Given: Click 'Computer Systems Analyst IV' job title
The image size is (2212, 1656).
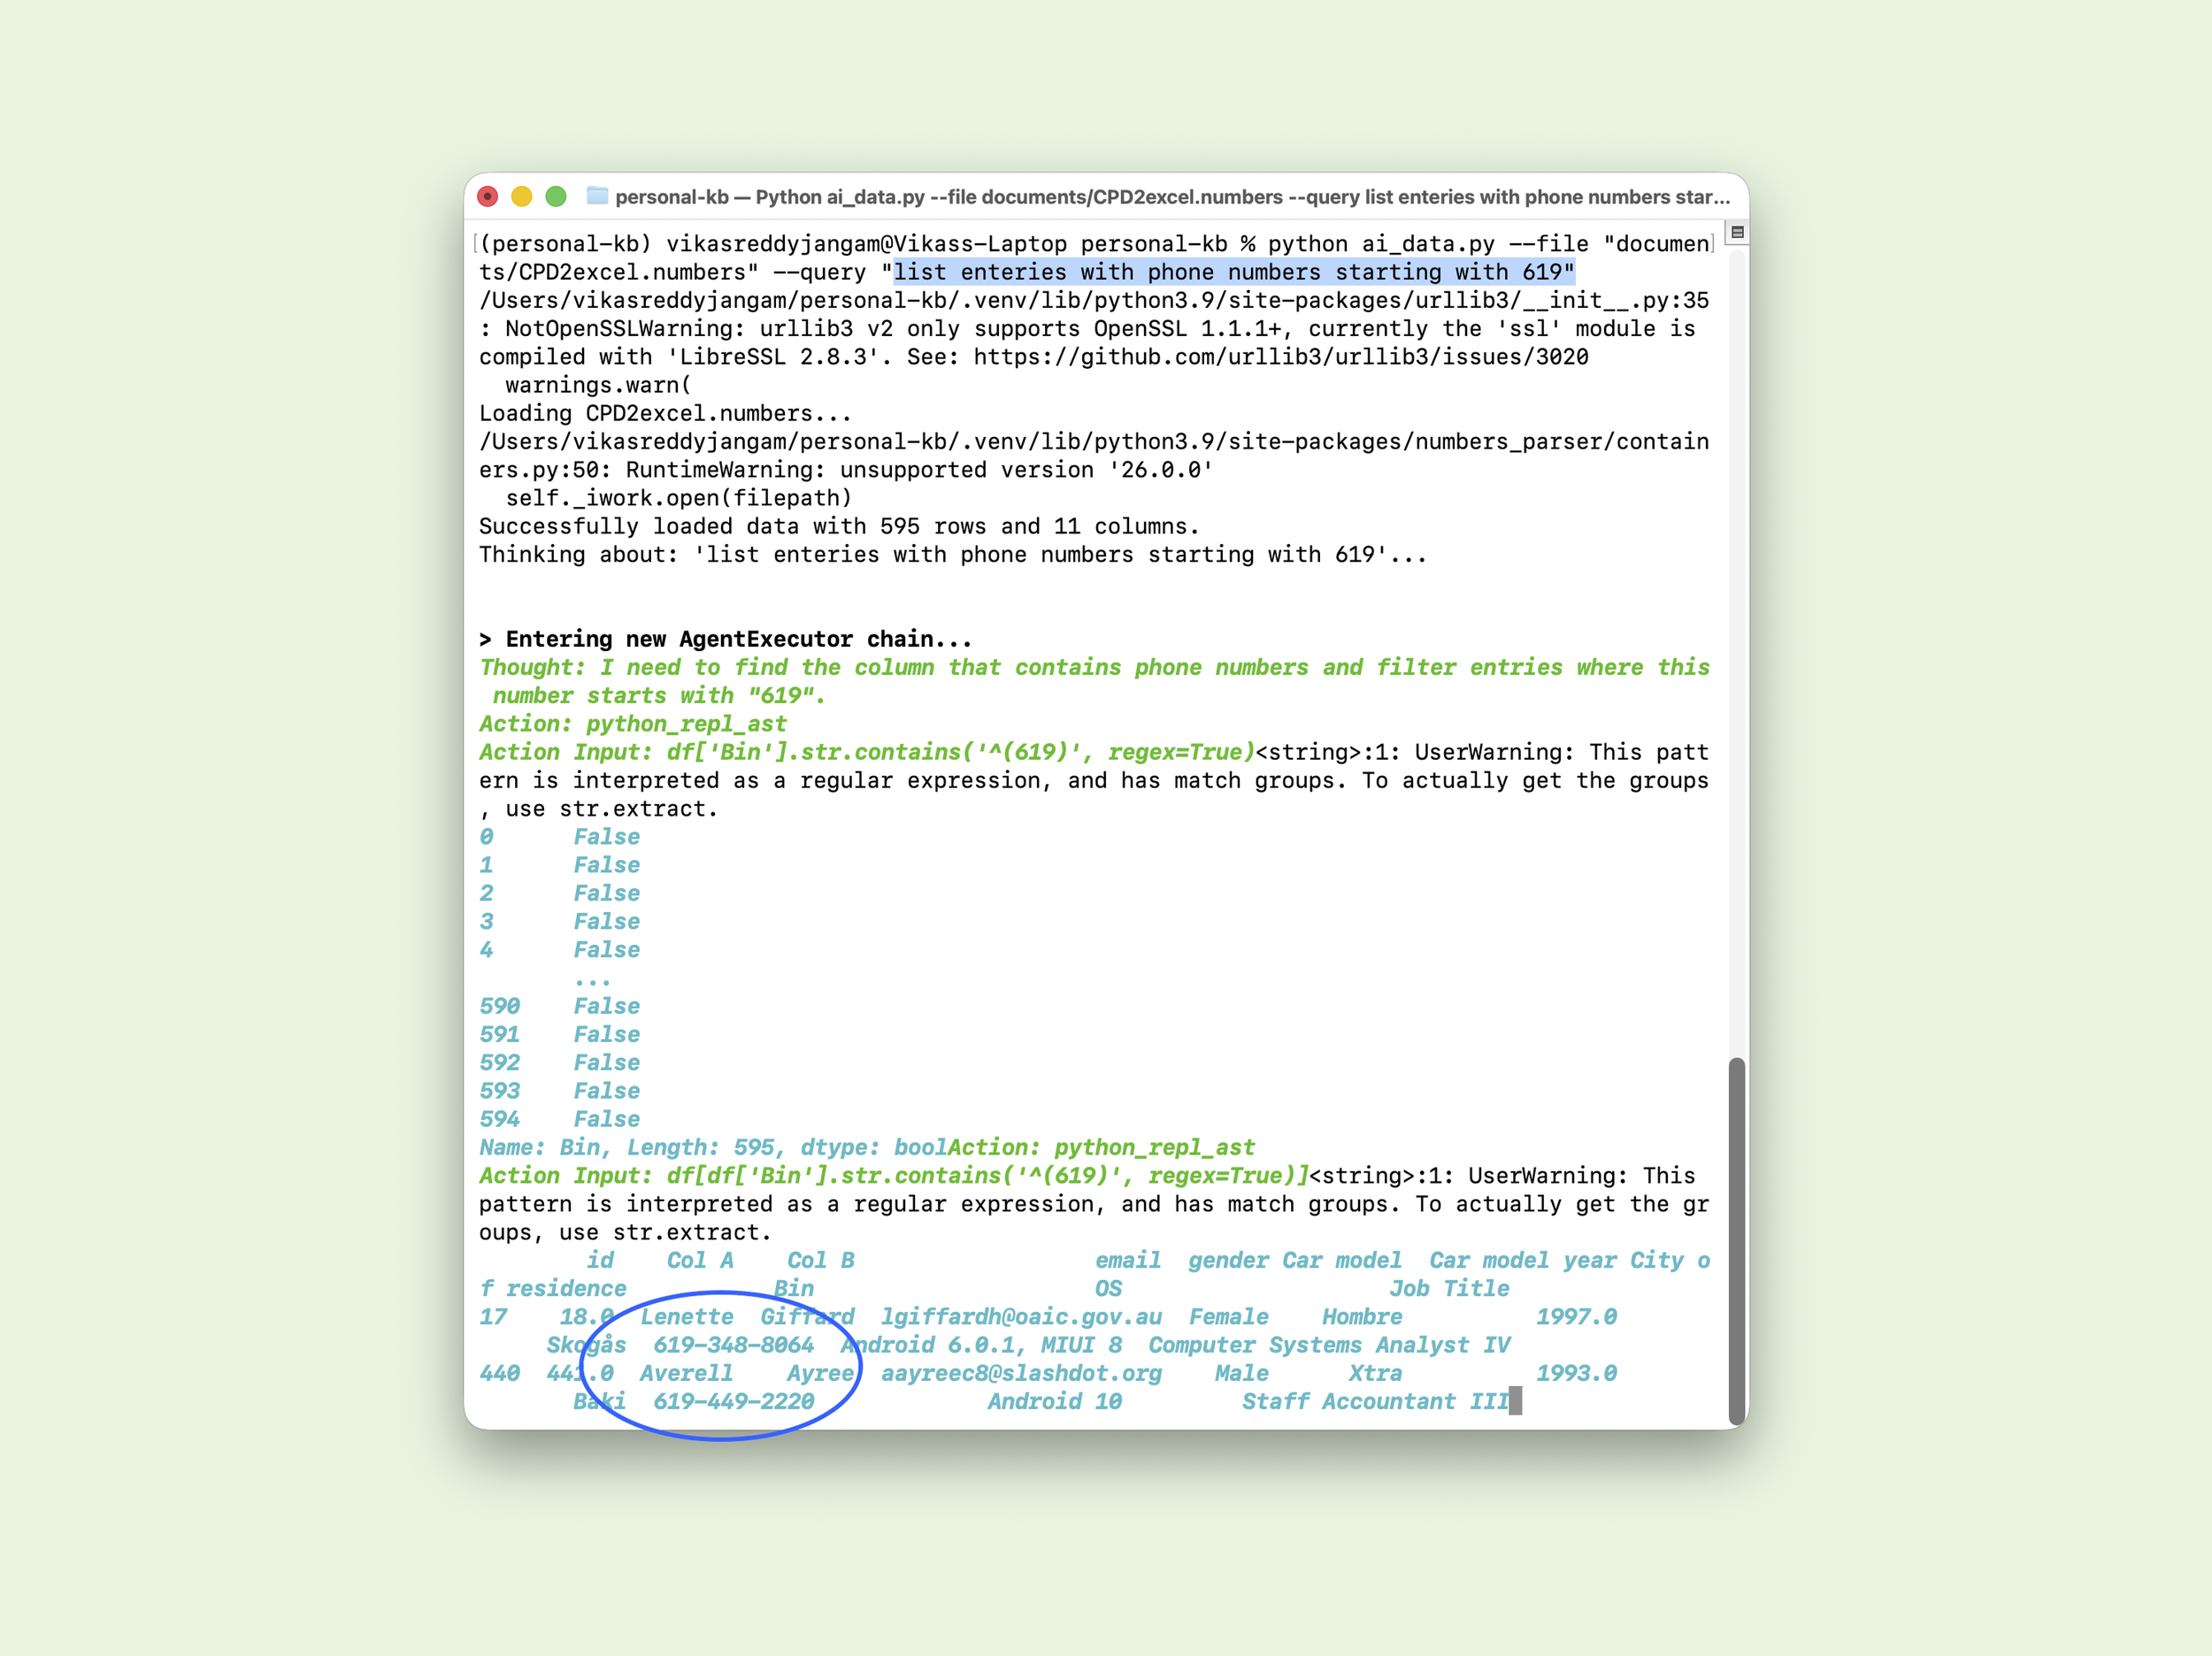Looking at the screenshot, I should click(1329, 1345).
